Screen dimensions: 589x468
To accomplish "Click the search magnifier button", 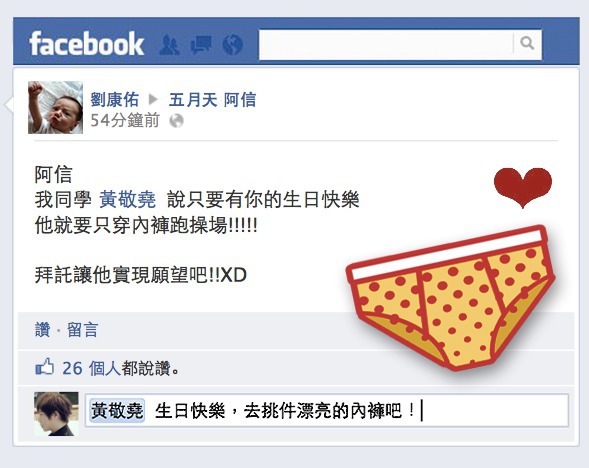I will pyautogui.click(x=527, y=44).
